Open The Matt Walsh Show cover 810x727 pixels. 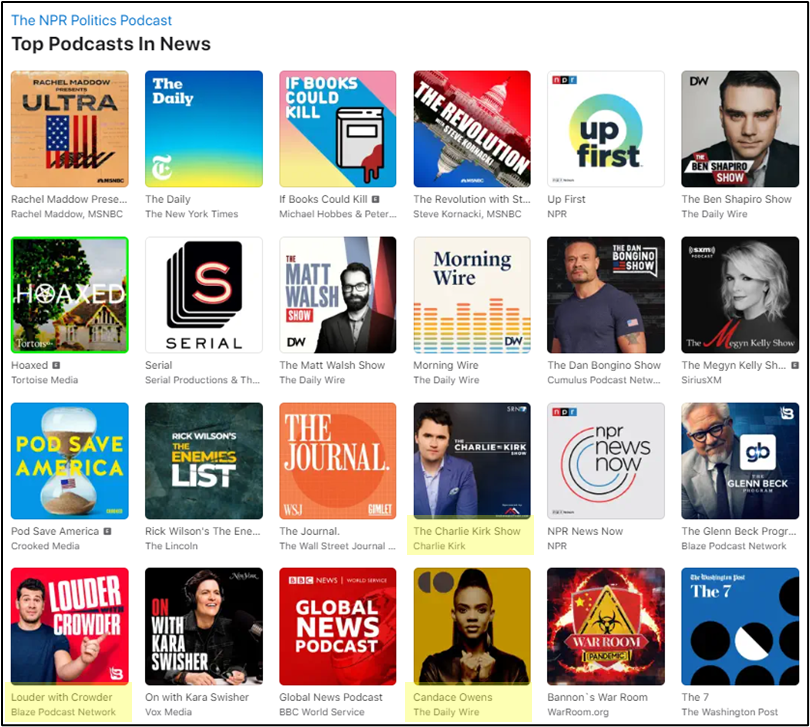[x=338, y=295]
